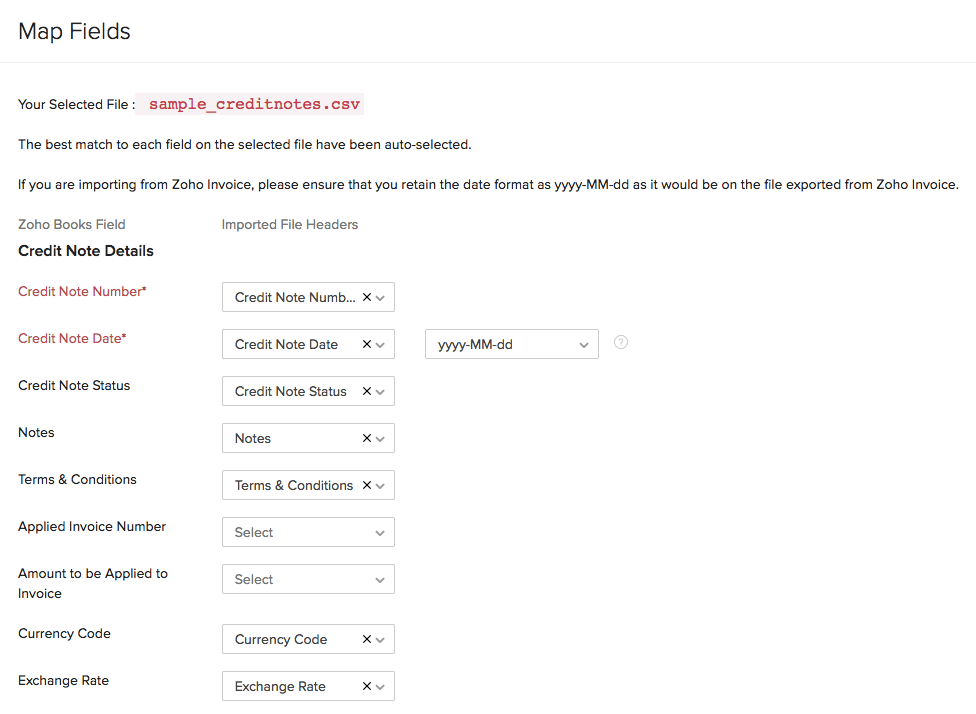Click the date format help icon
976x714 pixels.
point(621,343)
